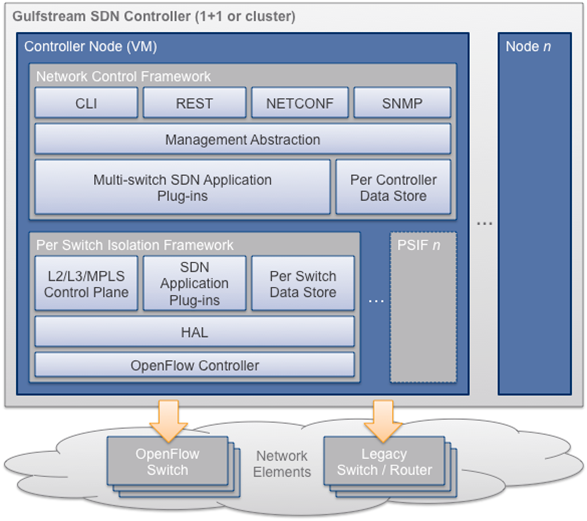Viewport: 587px width, 521px height.
Task: Select Multi-switch SDN Application Plug-ins block
Action: [182, 187]
